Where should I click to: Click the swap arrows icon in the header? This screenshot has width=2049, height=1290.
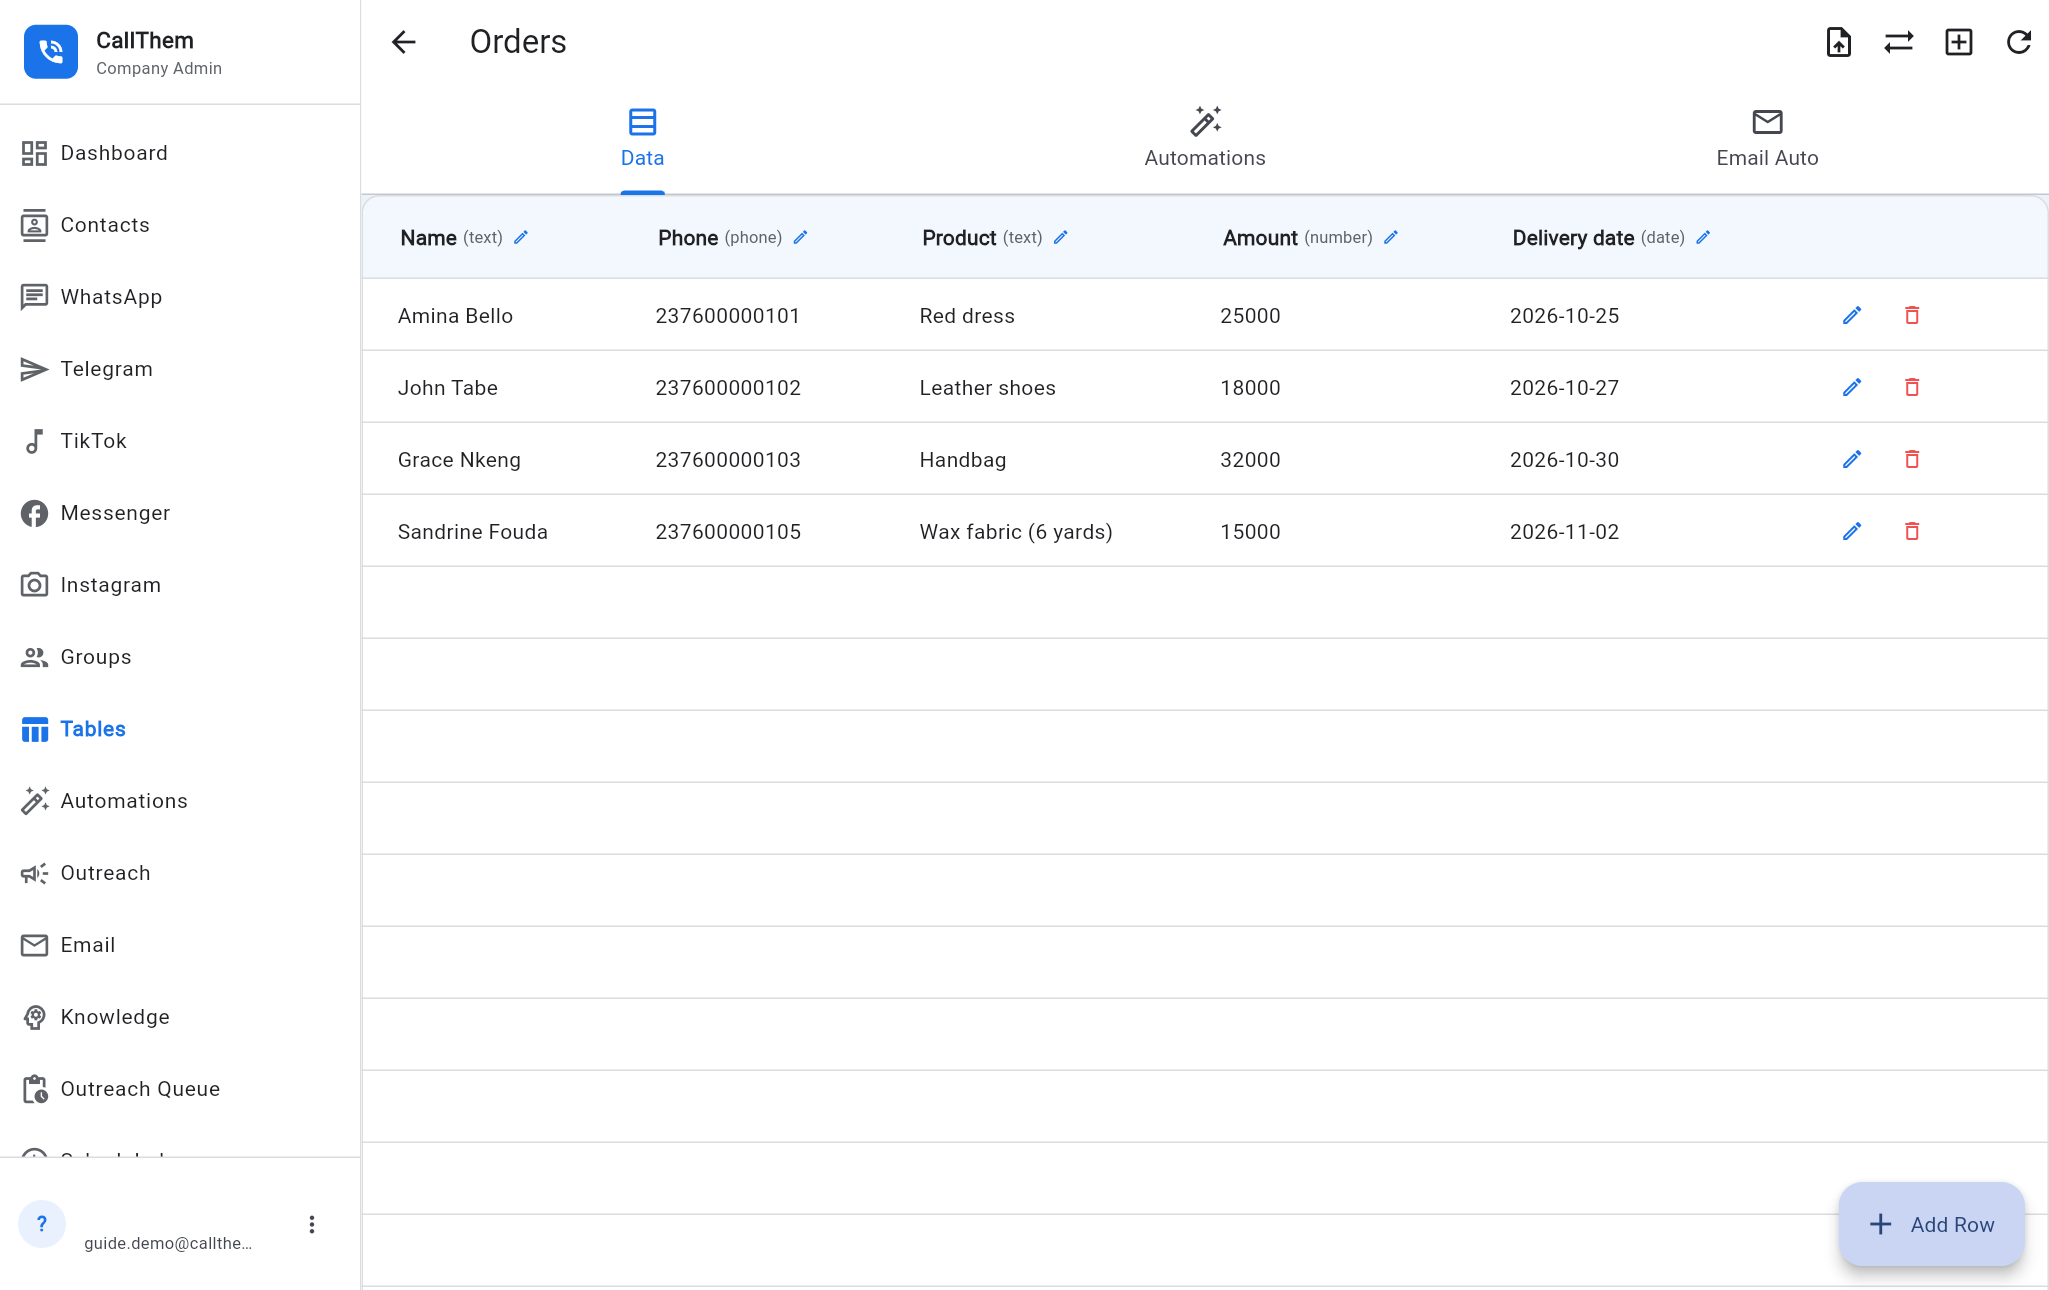click(x=1899, y=42)
